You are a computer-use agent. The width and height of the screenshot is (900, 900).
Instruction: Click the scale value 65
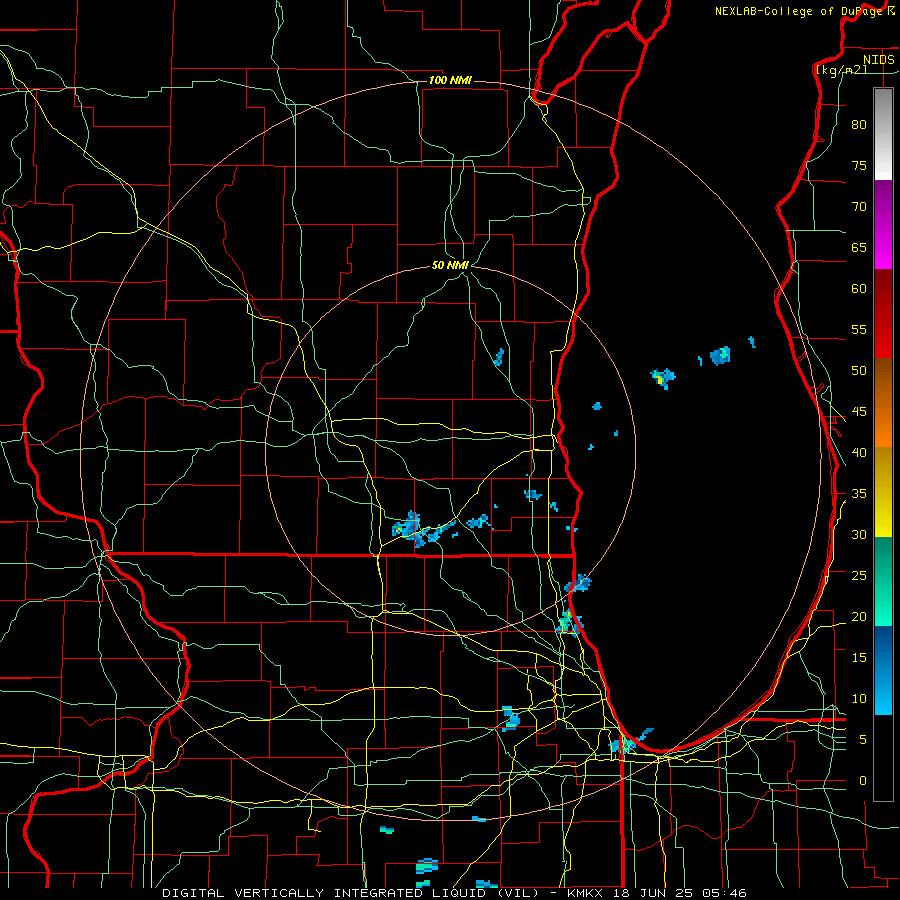coord(859,248)
